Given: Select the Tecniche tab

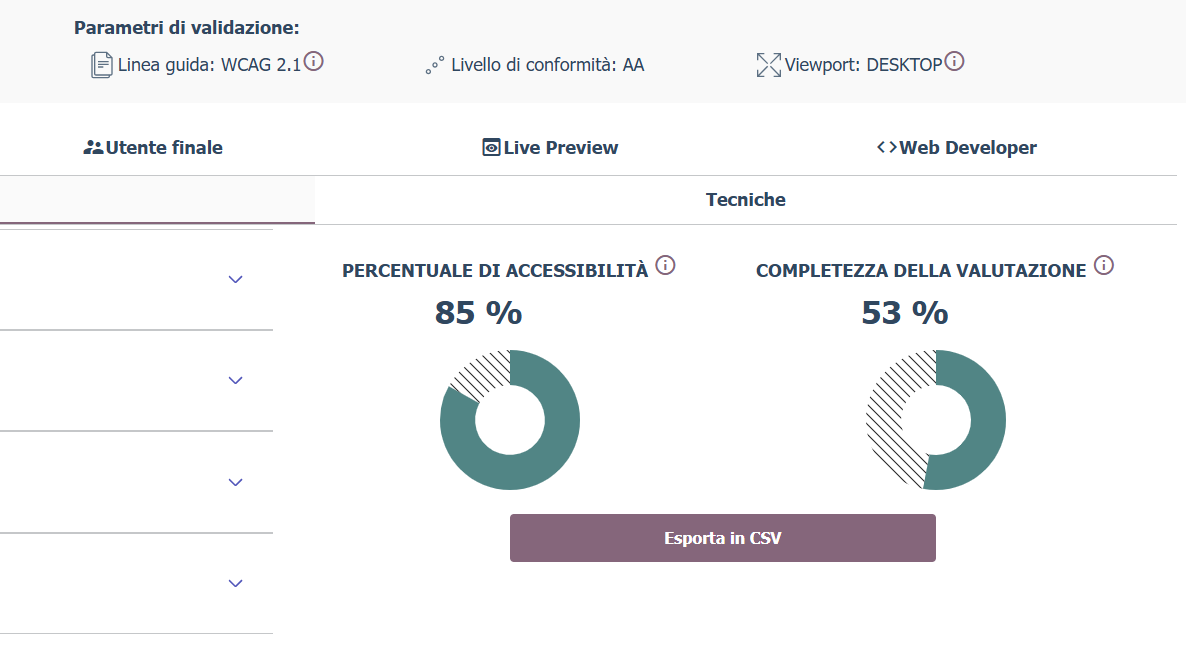Looking at the screenshot, I should click(x=745, y=200).
